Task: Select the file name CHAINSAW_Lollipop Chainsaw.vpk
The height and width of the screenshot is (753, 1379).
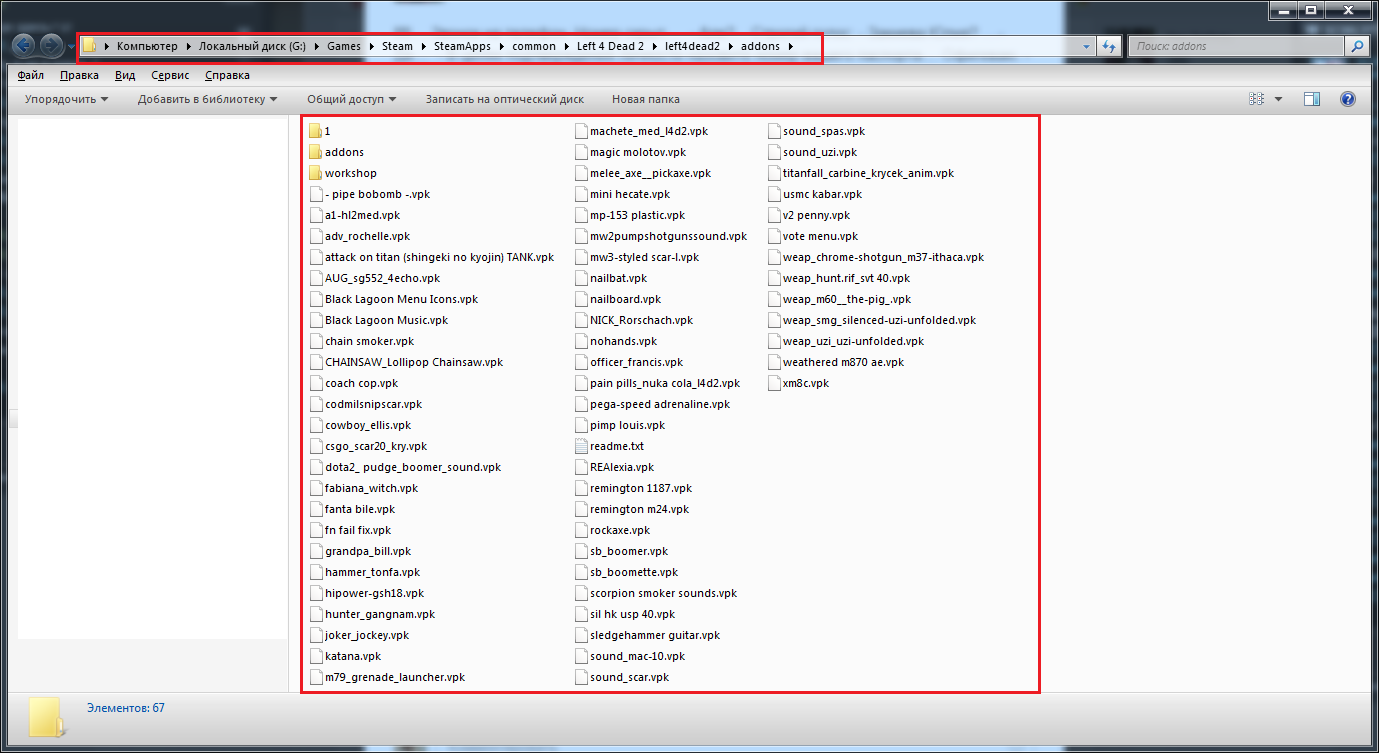Action: click(x=414, y=362)
